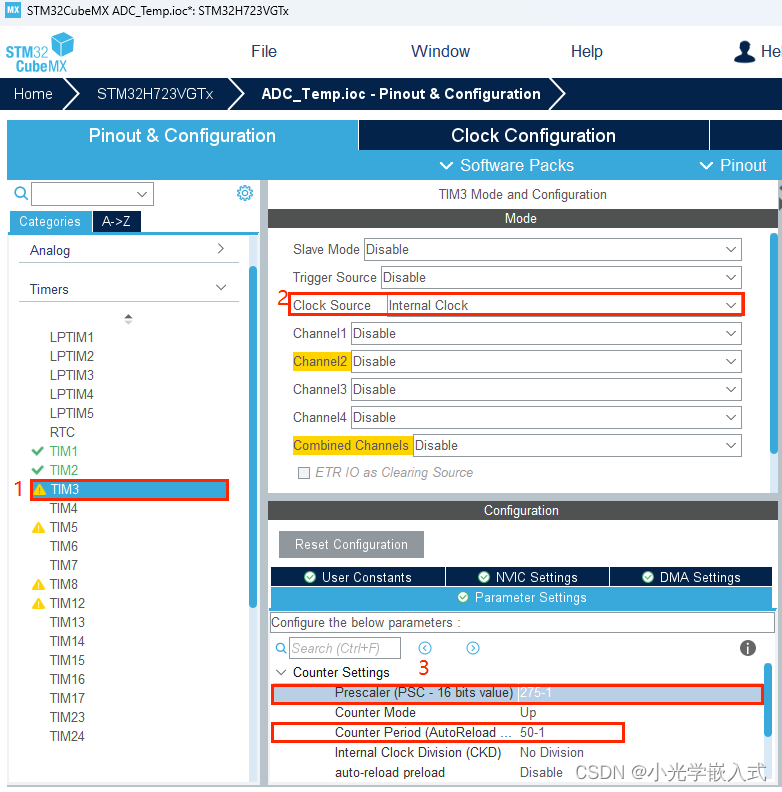This screenshot has height=792, width=782.
Task: Click the parameter search magnifier icon
Action: tap(281, 648)
